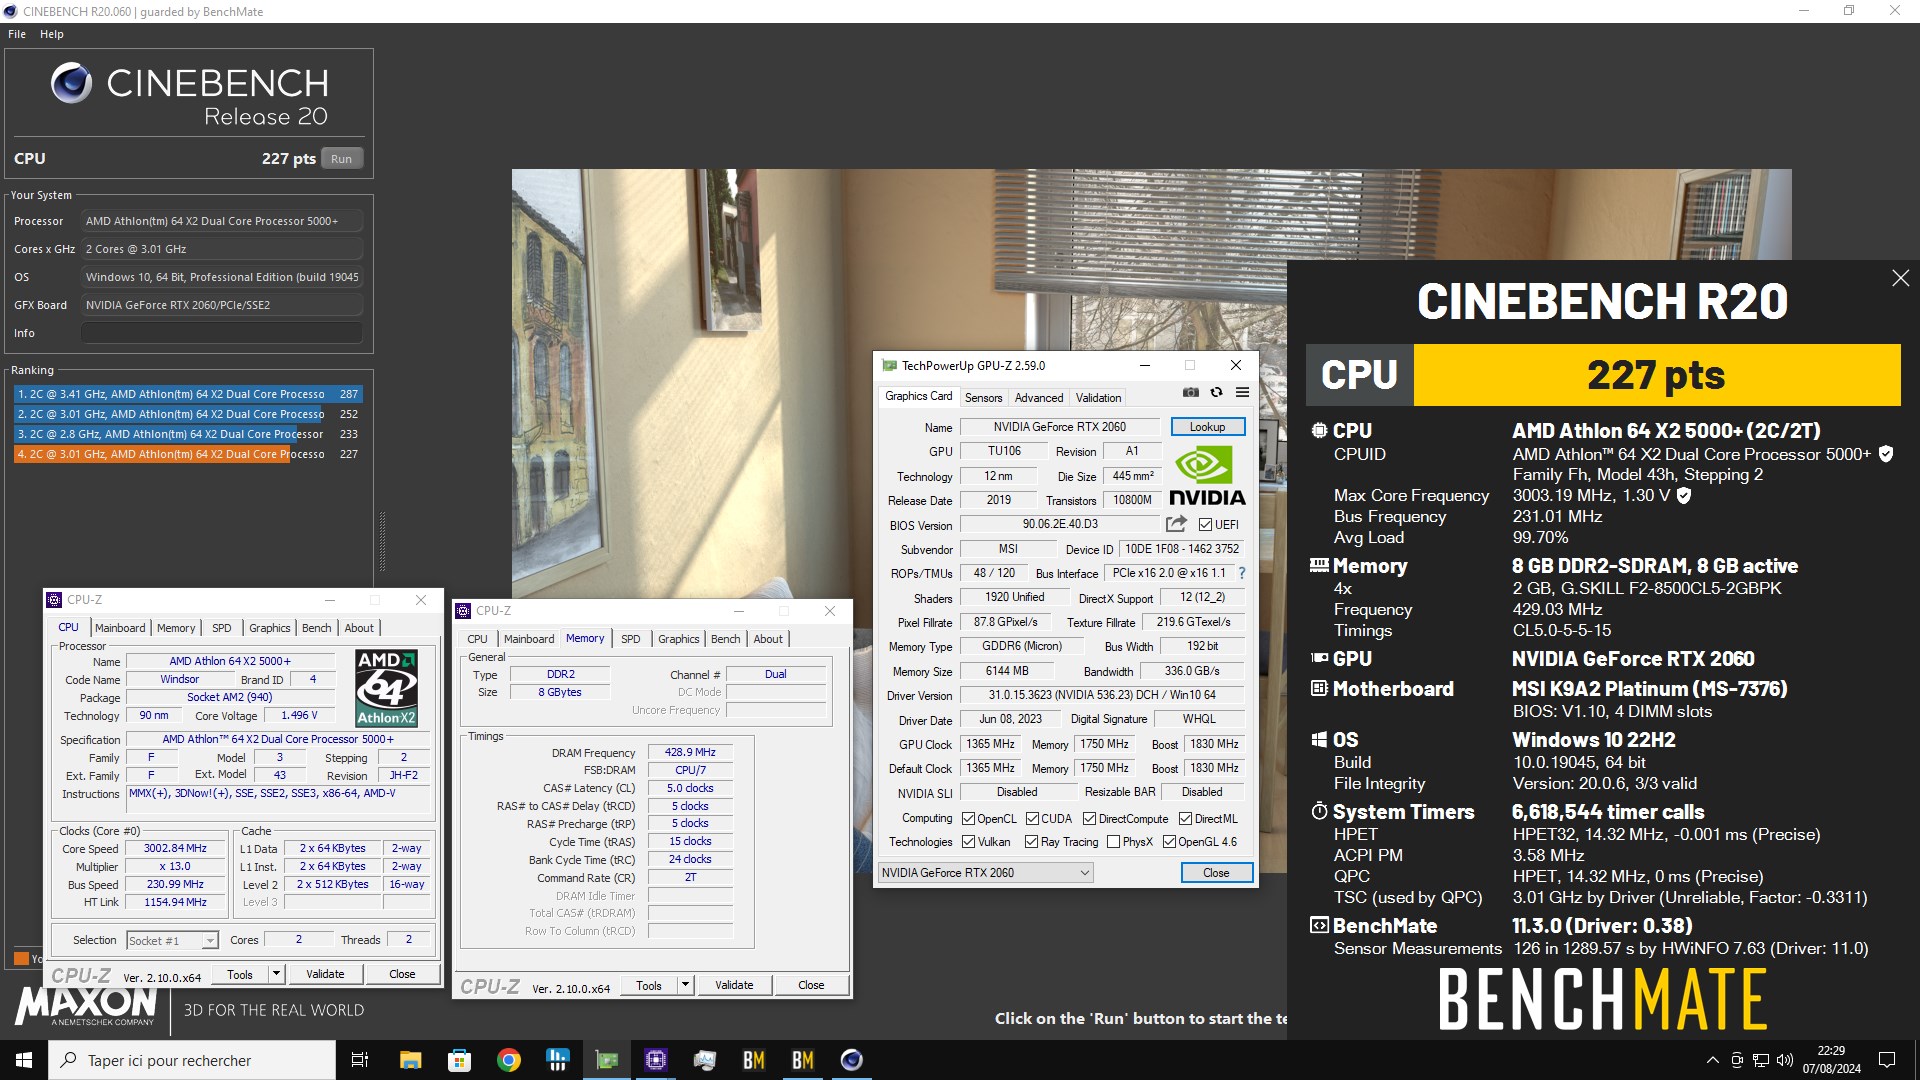1920x1080 pixels.
Task: Click the shield icon beside Max Core Frequency
Action: click(1684, 495)
